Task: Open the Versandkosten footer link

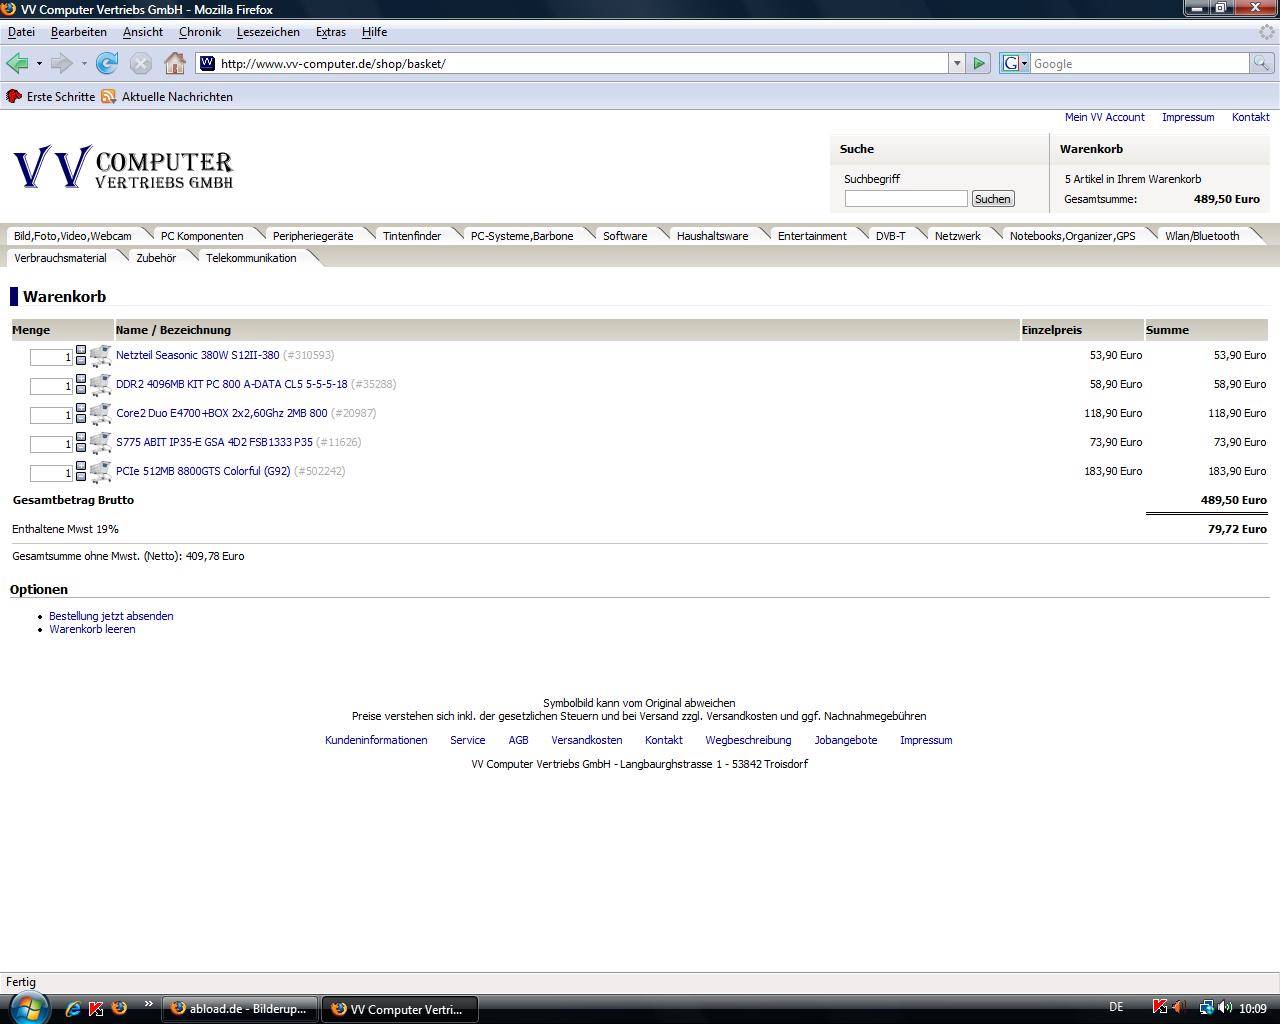Action: tap(587, 740)
